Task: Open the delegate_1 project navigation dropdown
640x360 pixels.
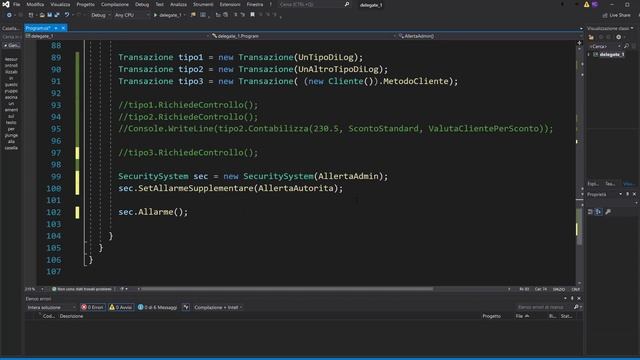Action: pos(117,36)
